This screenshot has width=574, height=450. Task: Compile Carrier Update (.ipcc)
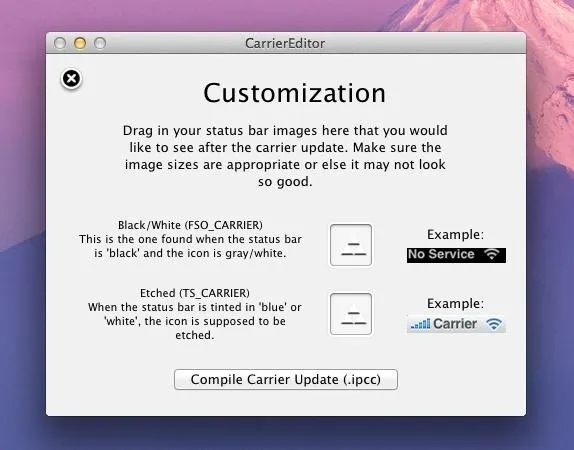(x=286, y=379)
